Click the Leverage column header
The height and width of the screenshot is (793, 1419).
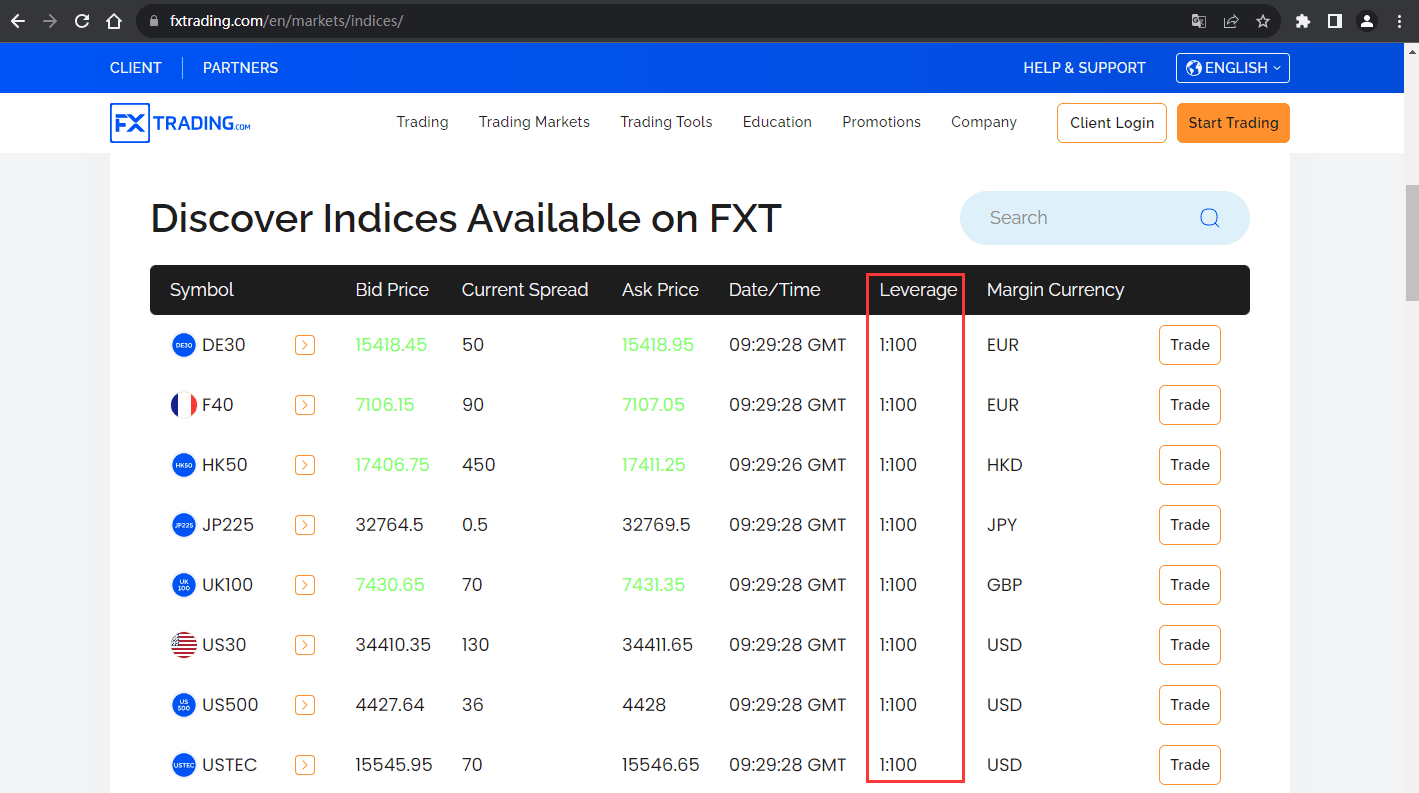point(918,290)
